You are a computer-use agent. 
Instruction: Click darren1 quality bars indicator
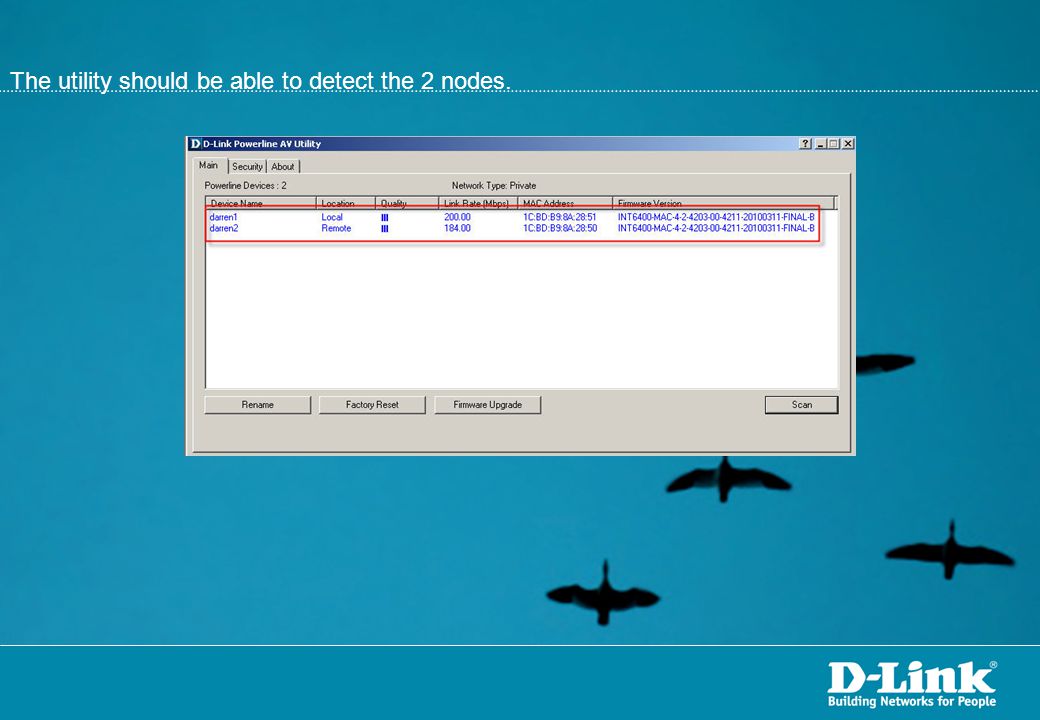coord(385,217)
